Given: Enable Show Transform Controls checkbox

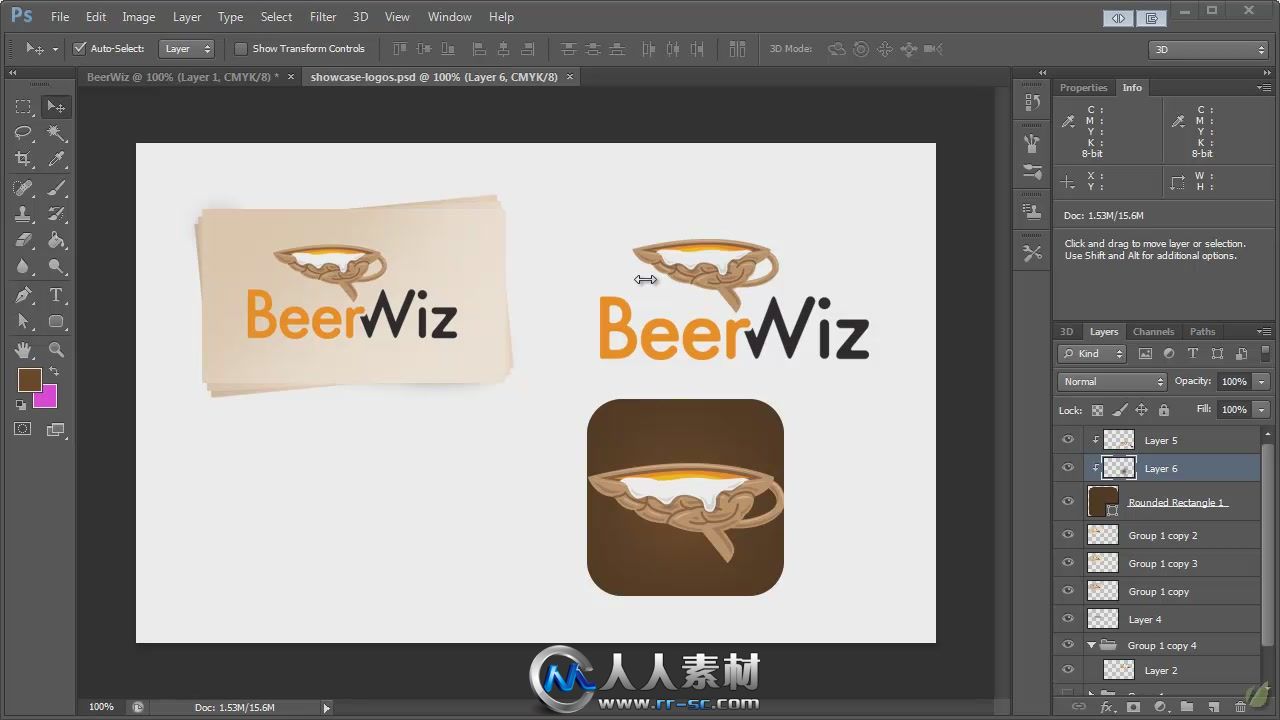Looking at the screenshot, I should point(240,48).
